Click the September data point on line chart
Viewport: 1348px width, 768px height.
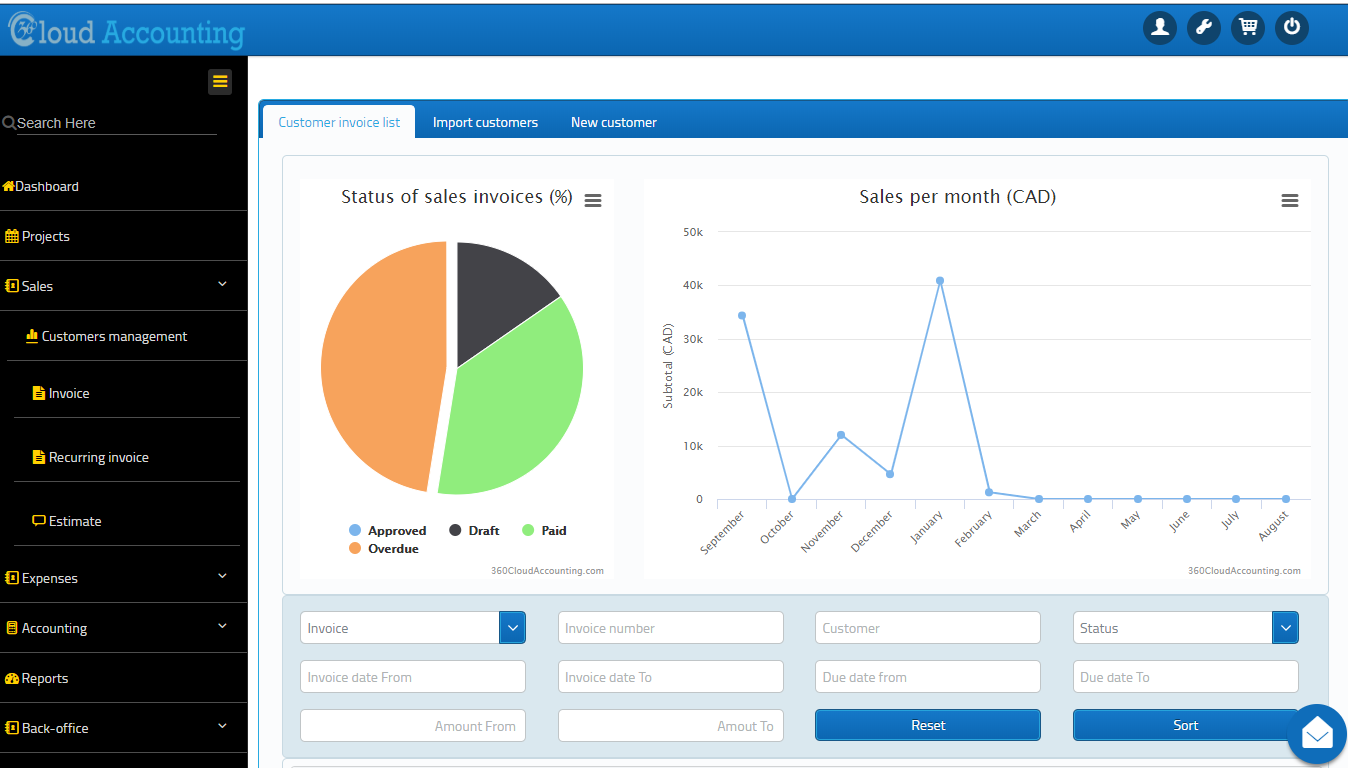click(x=742, y=315)
